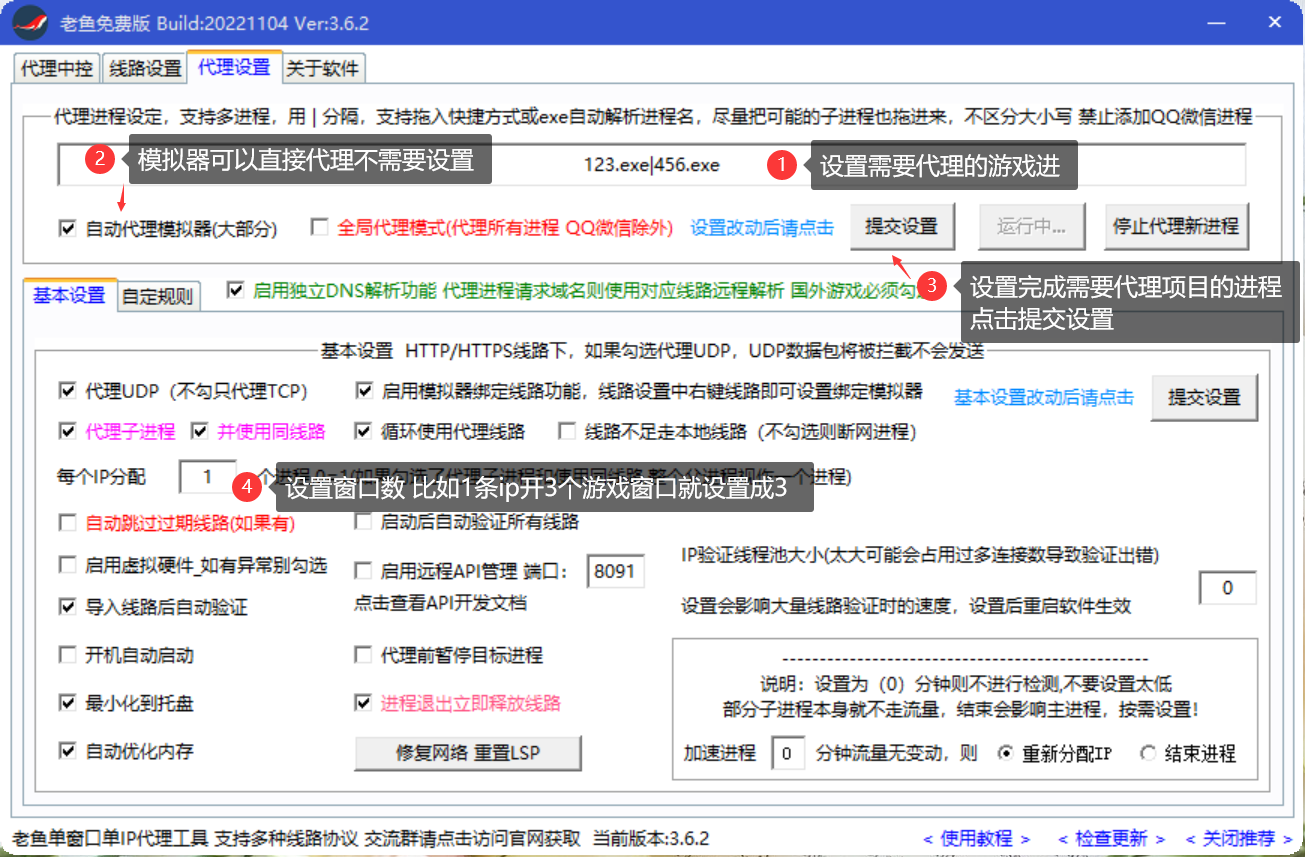Viewport: 1305px width, 857px height.
Task: Click the API port field showing 8091
Action: [x=614, y=572]
